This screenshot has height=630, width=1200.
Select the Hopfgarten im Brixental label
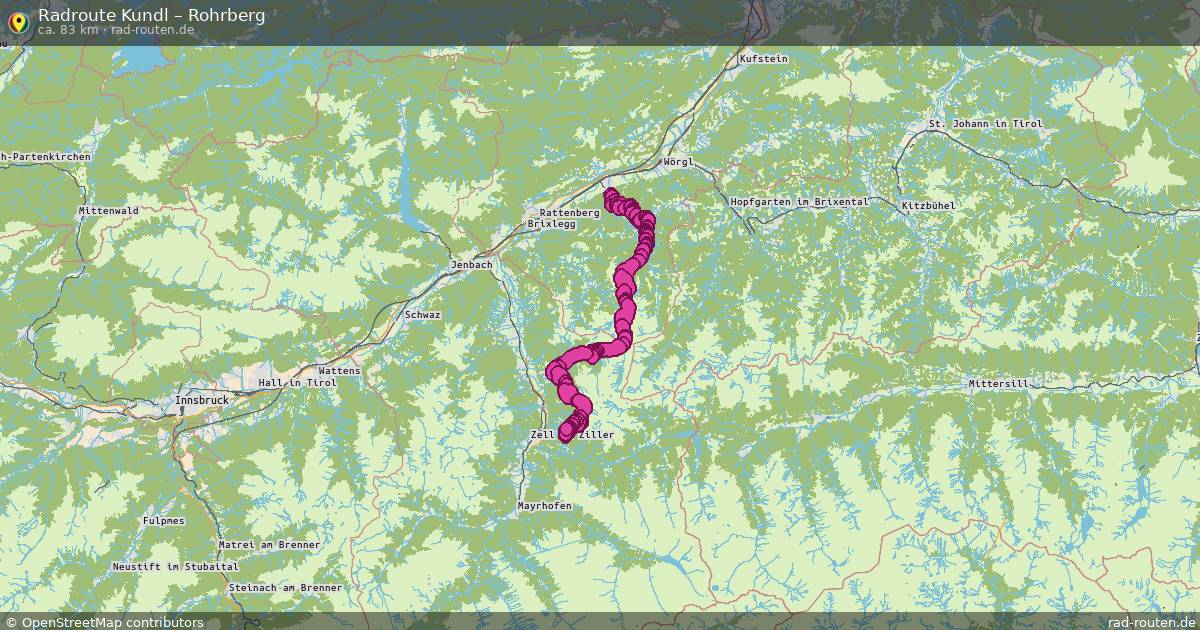[x=799, y=202]
